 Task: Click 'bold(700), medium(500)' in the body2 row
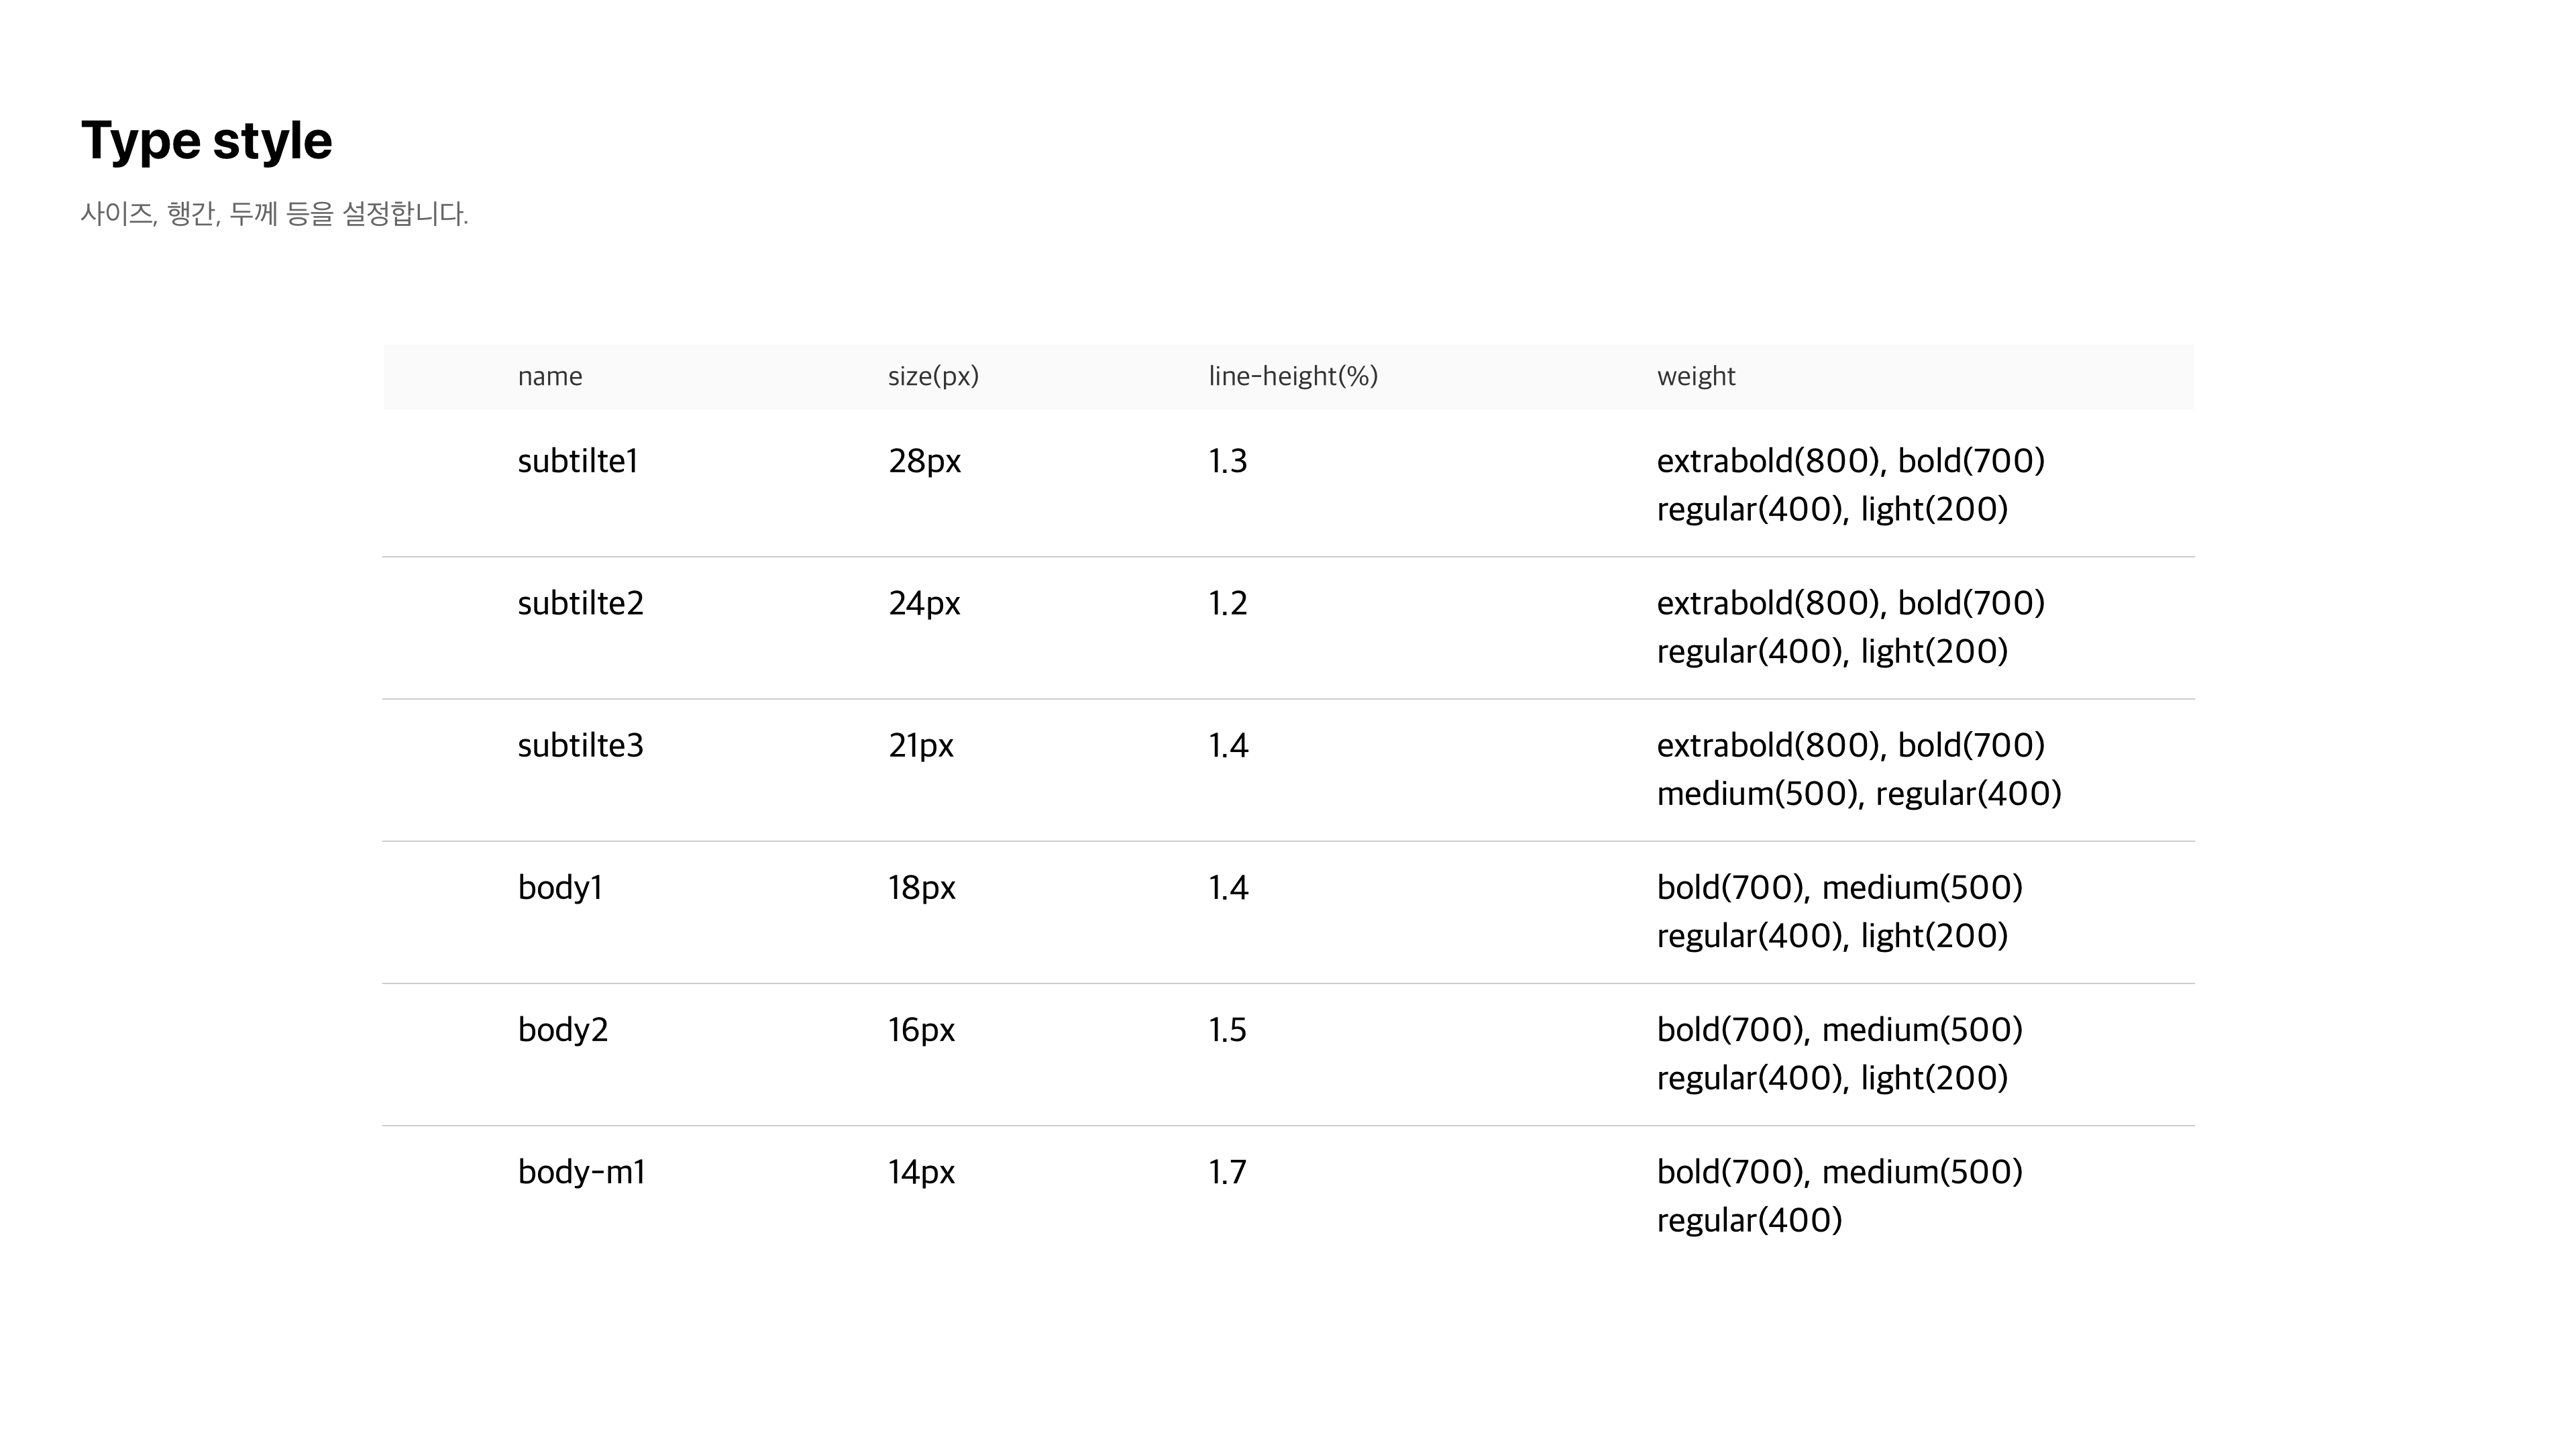(x=1840, y=1030)
